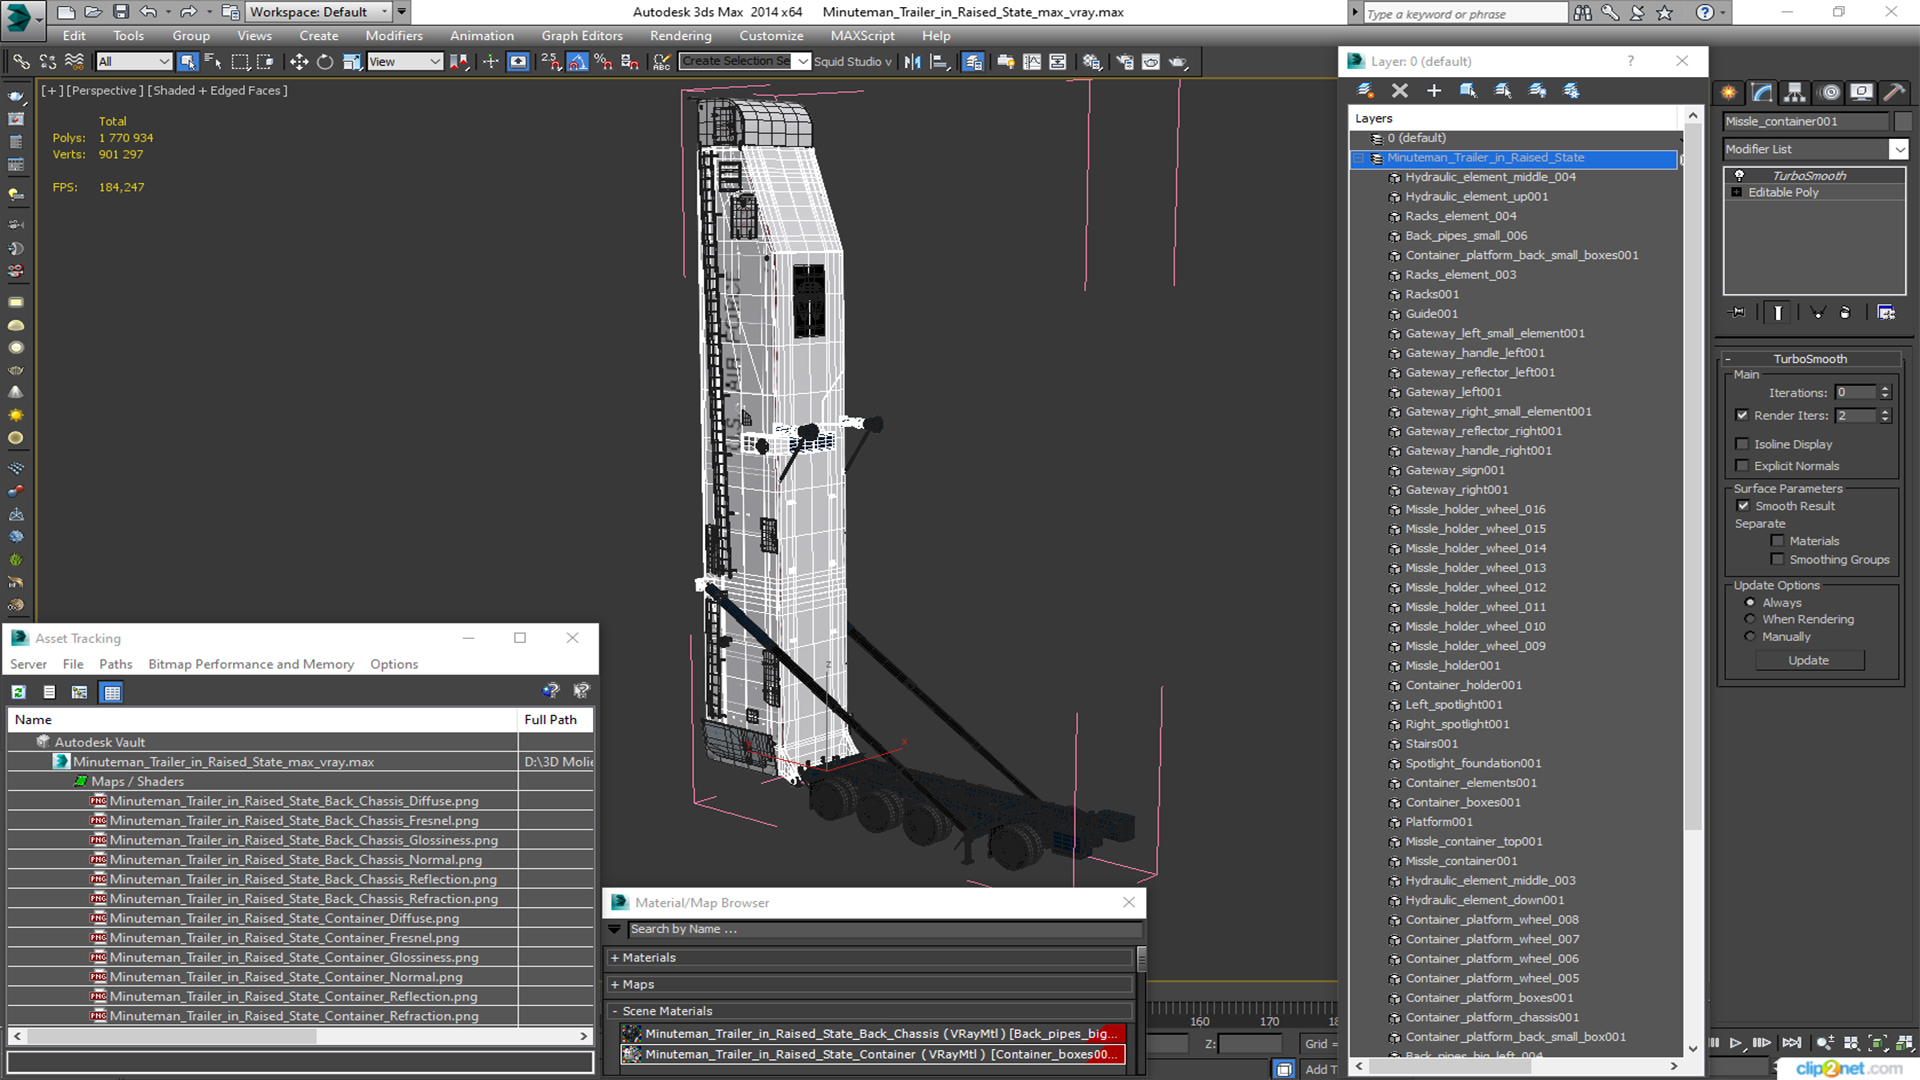Viewport: 1920px width, 1080px height.
Task: Click Create New Layer icon in Layer dialog
Action: [1365, 91]
